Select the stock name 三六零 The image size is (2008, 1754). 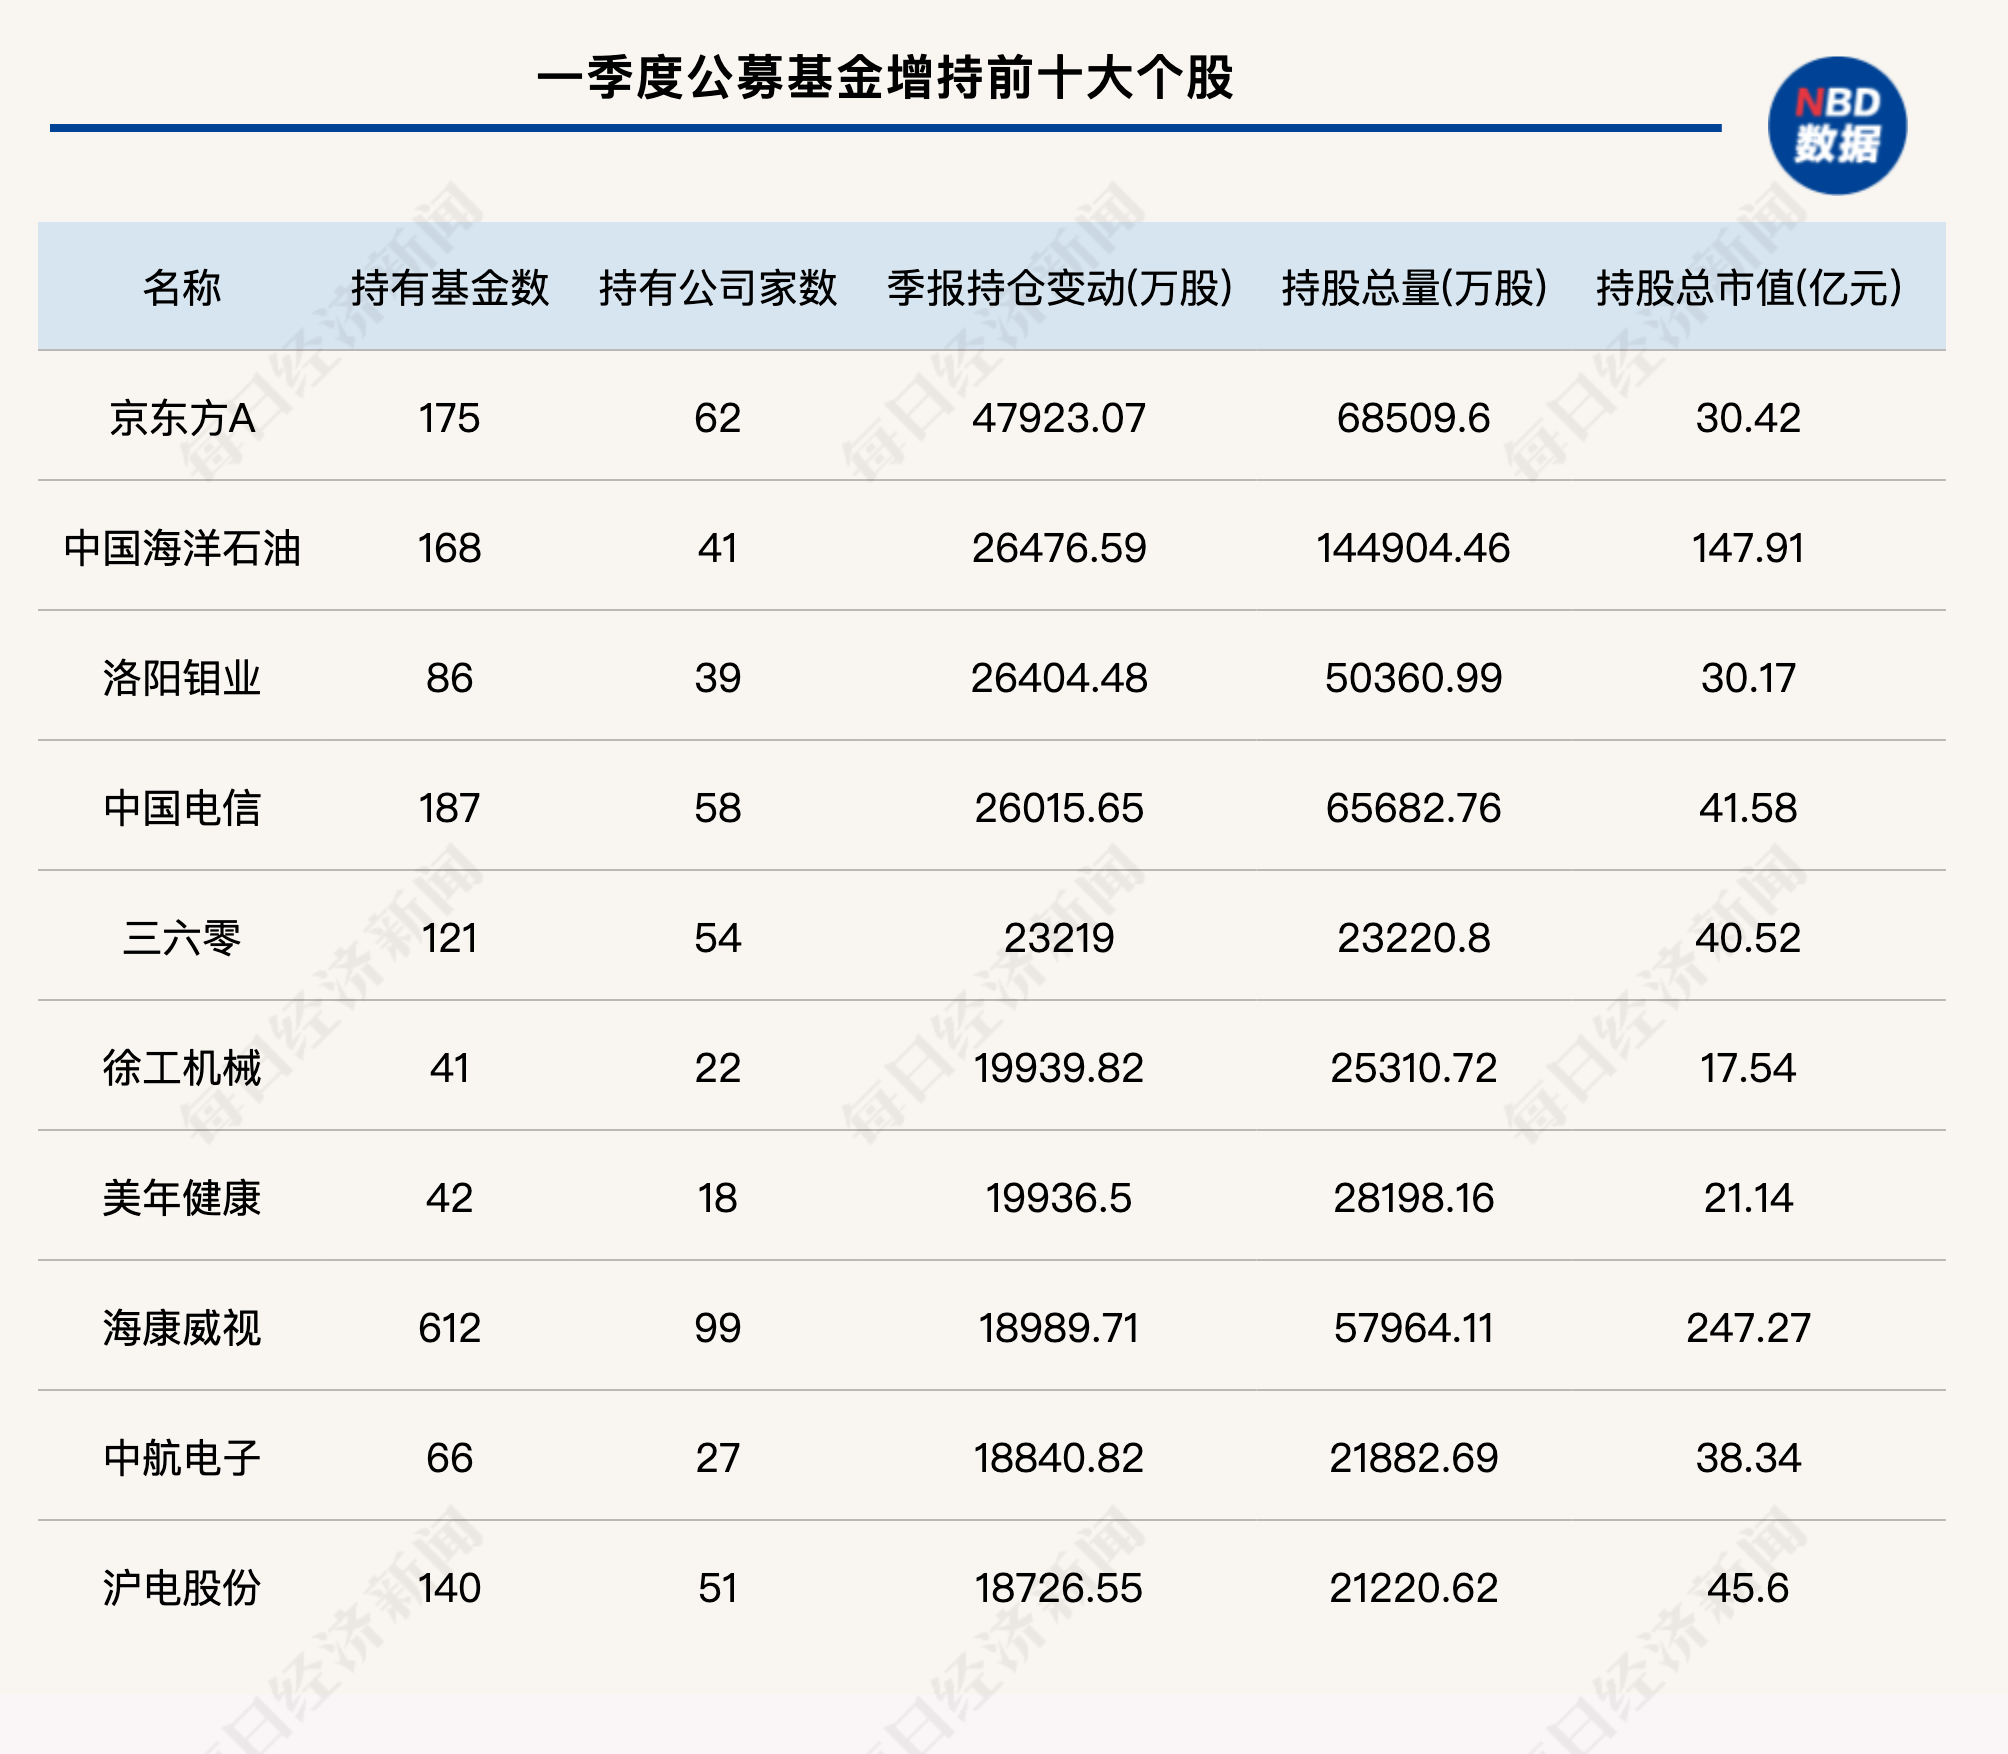182,938
